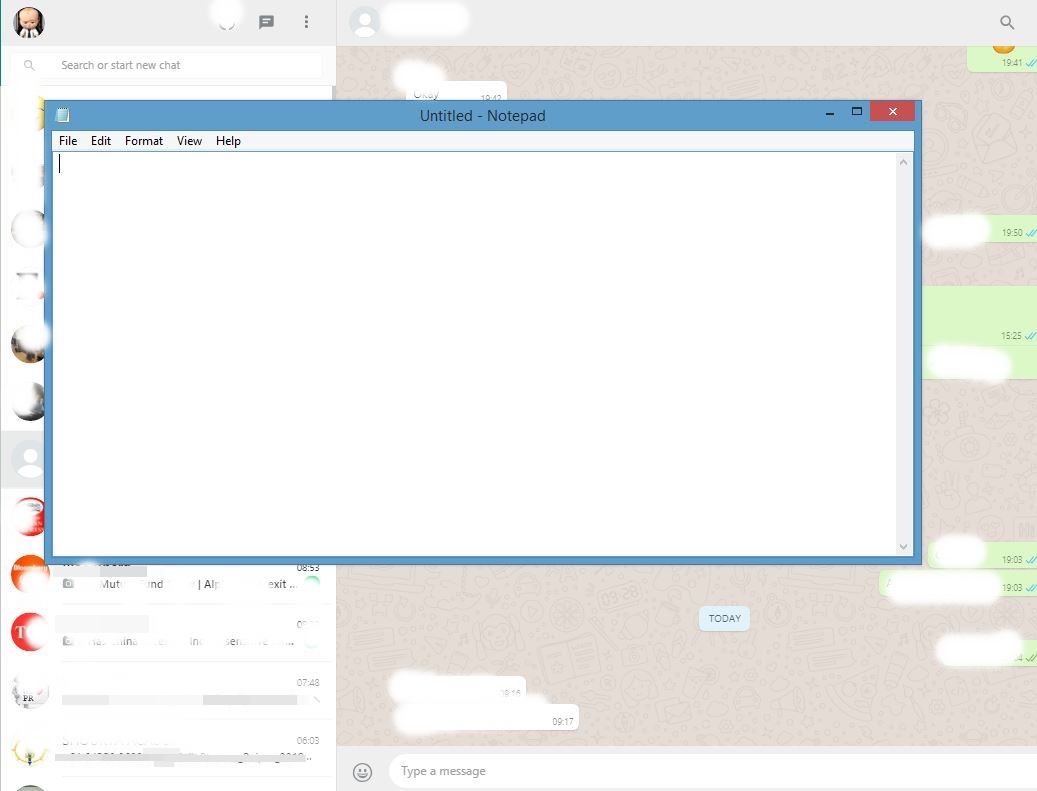Open your WhatsApp profile picture
This screenshot has height=791, width=1037.
click(x=29, y=22)
